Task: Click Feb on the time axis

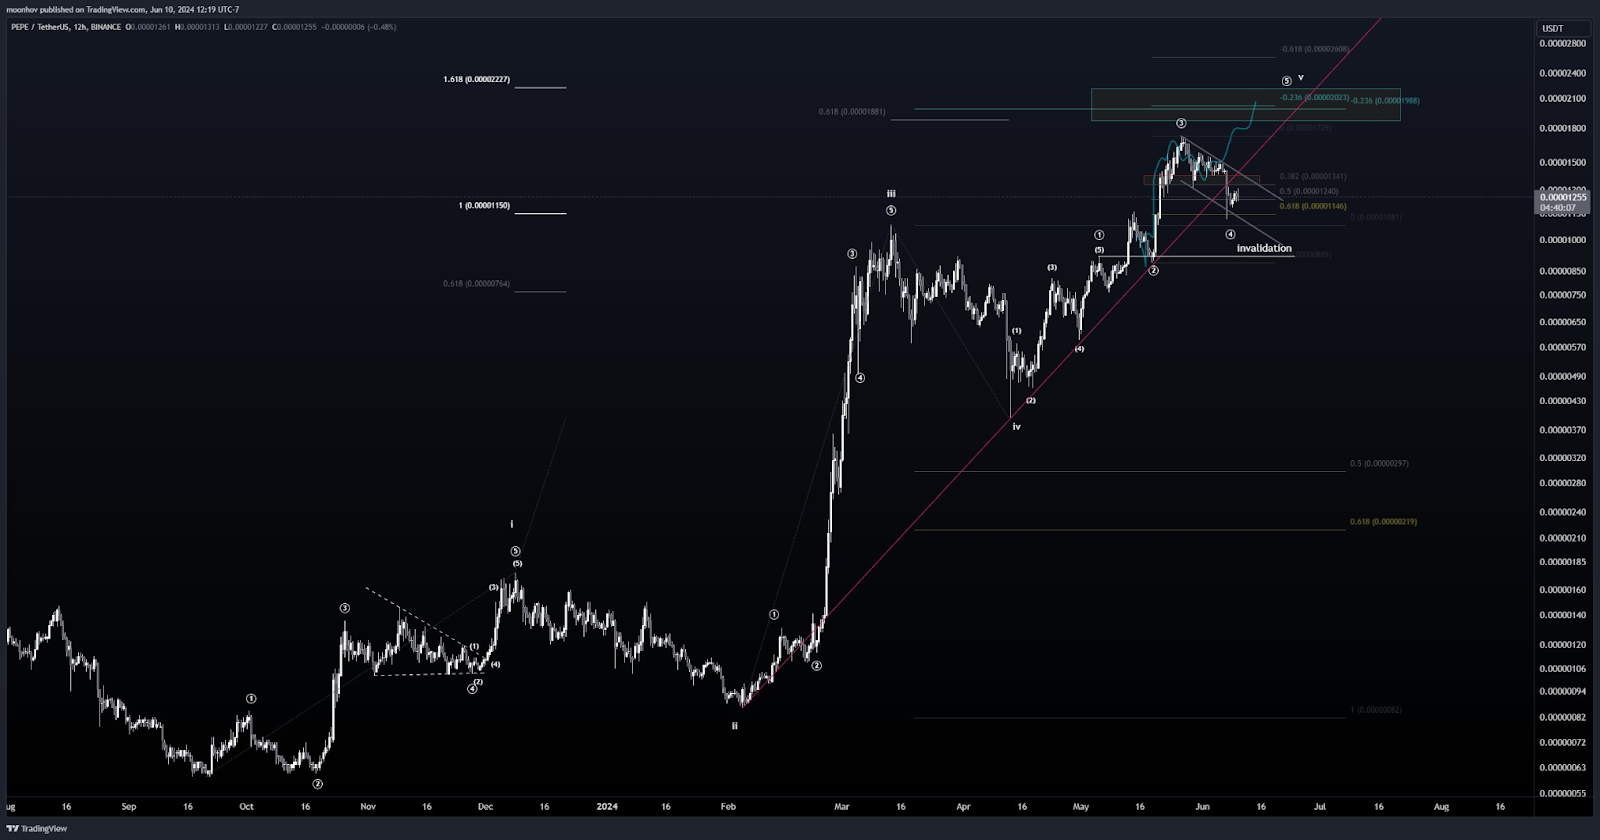Action: coord(728,806)
